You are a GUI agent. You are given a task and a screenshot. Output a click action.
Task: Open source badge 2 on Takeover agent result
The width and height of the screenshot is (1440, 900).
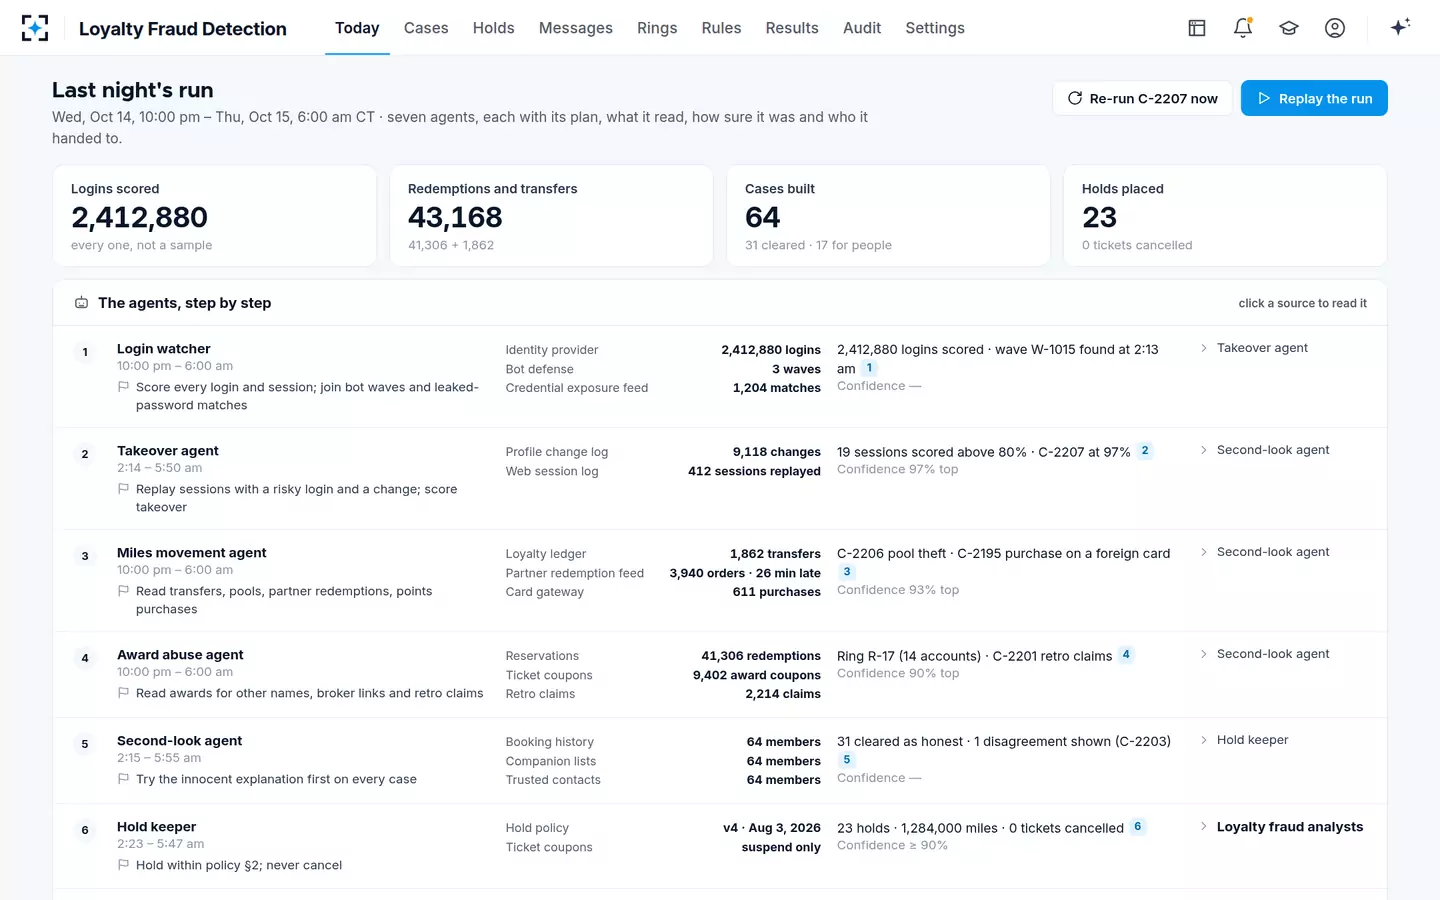click(1145, 451)
